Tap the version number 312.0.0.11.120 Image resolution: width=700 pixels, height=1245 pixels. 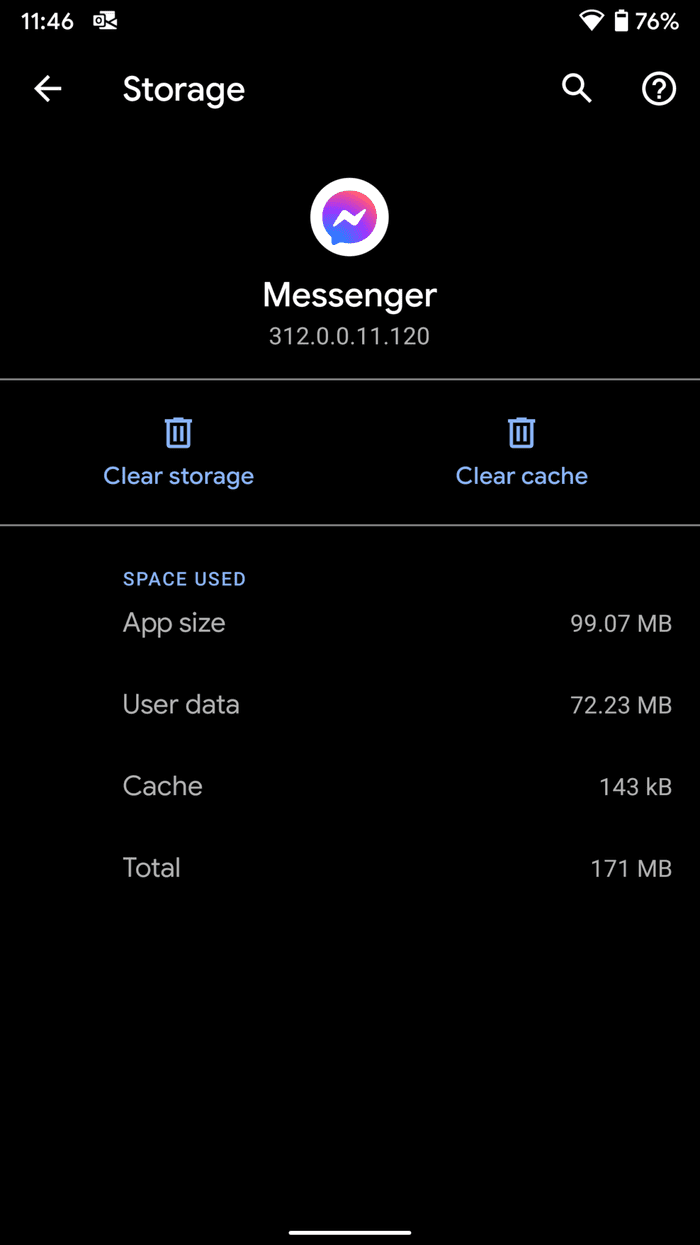349,337
